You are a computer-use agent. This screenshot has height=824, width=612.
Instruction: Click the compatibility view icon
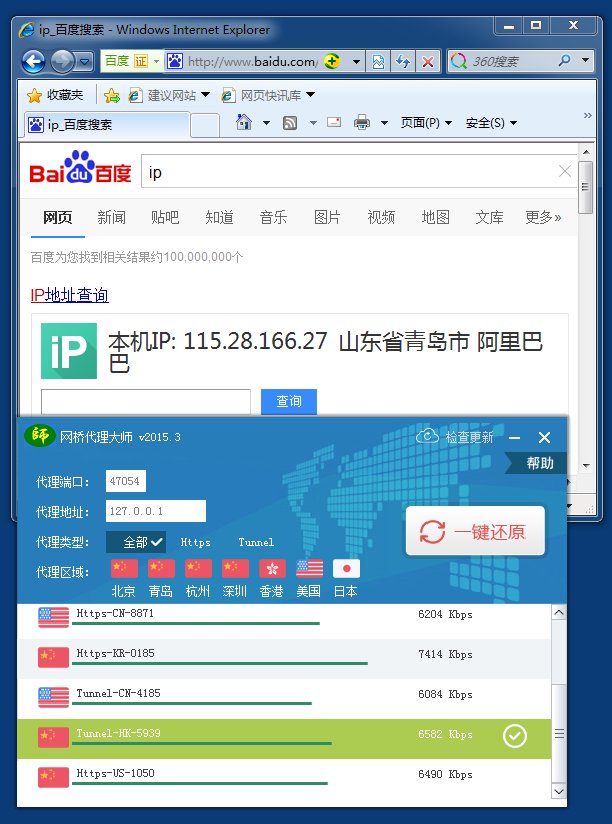[378, 62]
